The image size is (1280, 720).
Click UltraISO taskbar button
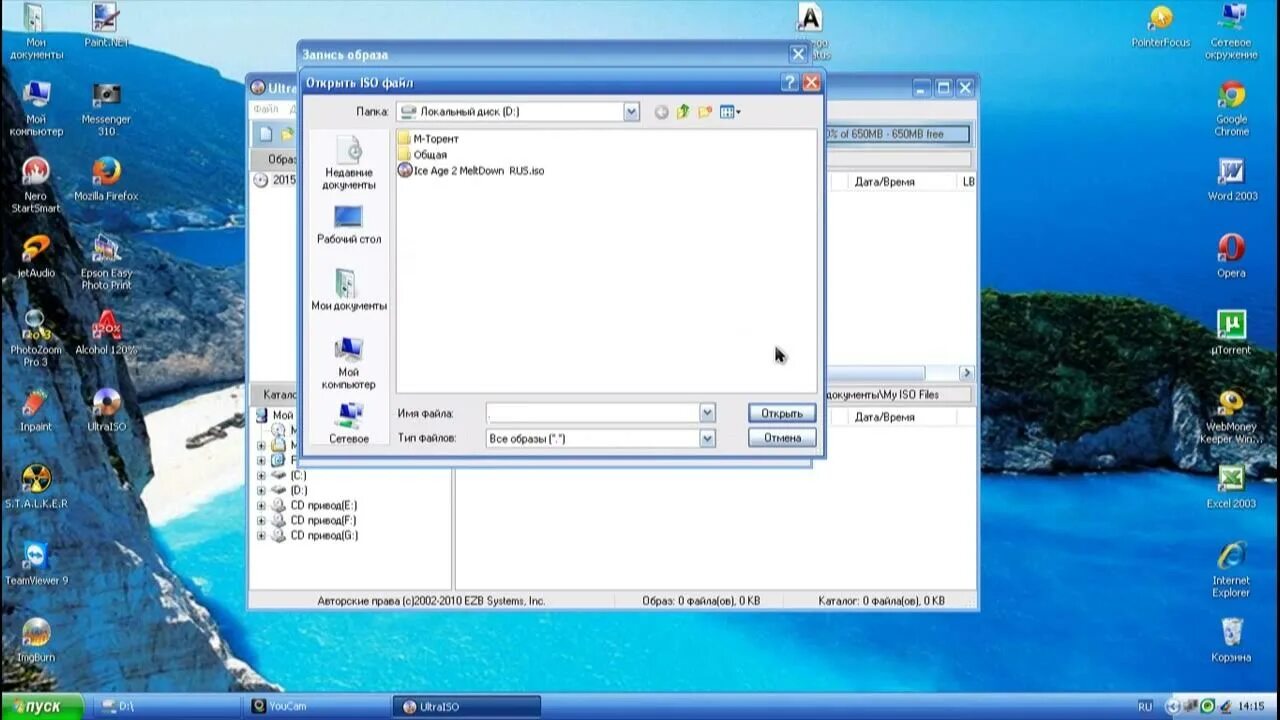click(x=467, y=706)
